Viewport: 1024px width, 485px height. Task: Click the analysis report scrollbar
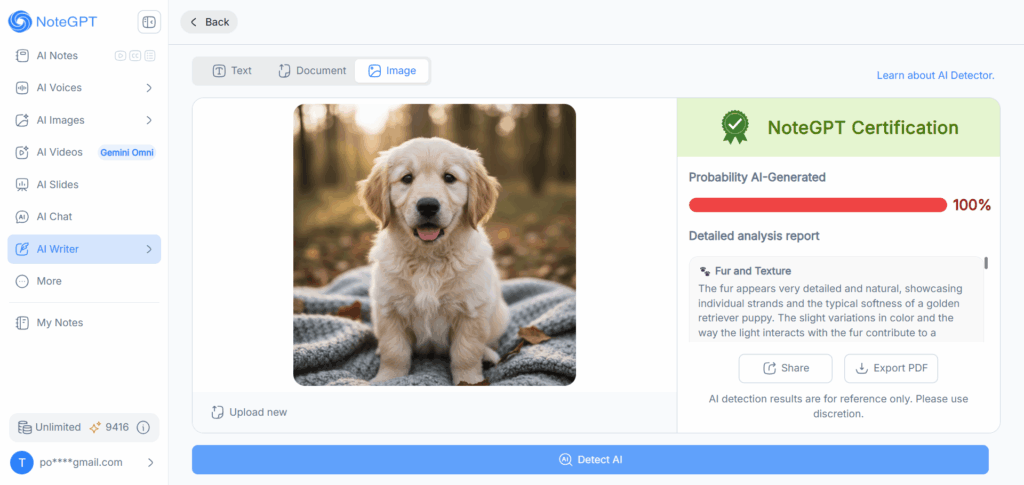click(x=985, y=263)
